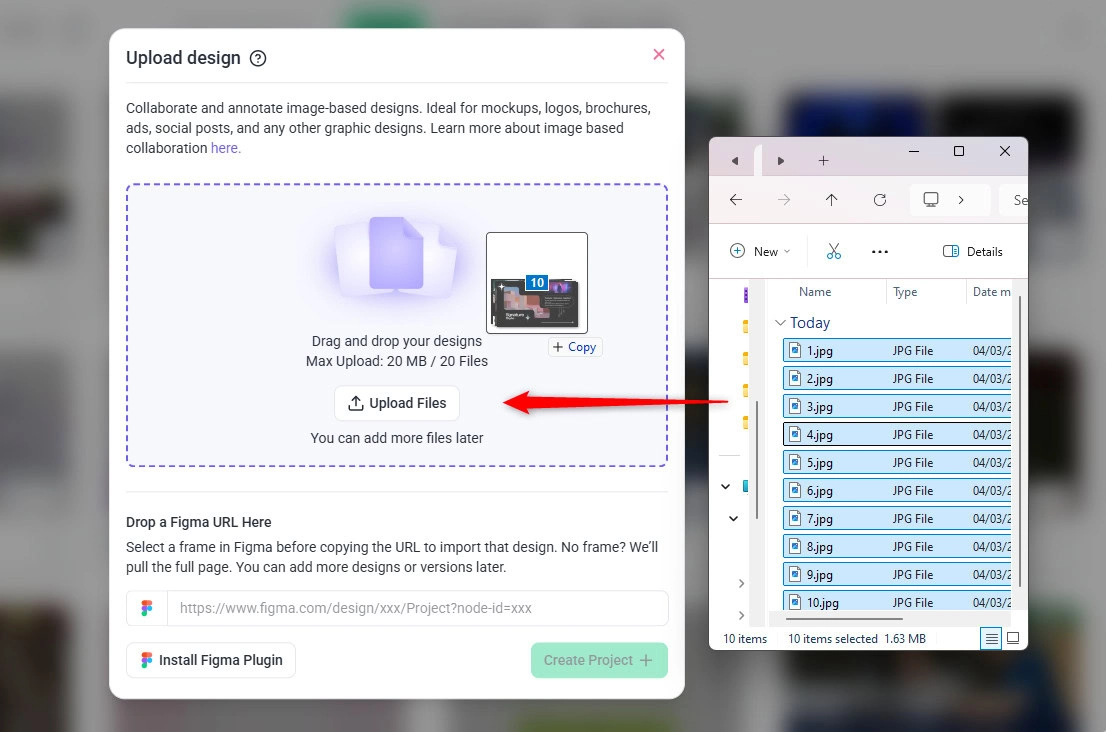
Task: Open the 'here' link about image collaboration
Action: 225,148
